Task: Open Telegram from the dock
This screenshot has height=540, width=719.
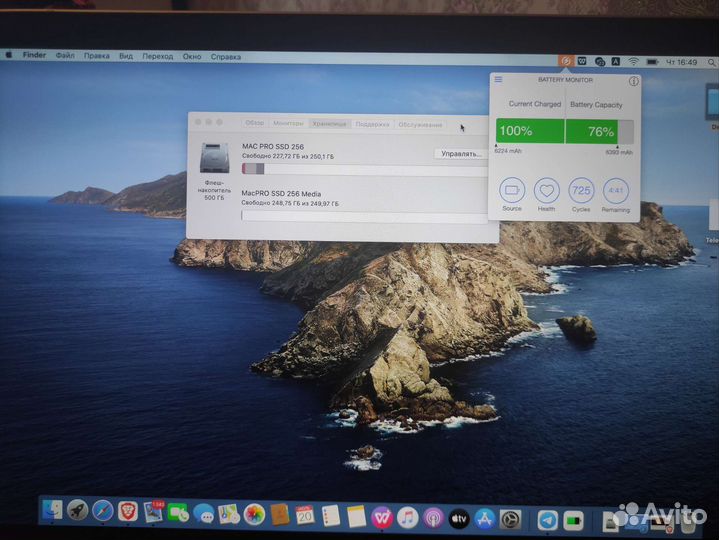Action: (548, 521)
